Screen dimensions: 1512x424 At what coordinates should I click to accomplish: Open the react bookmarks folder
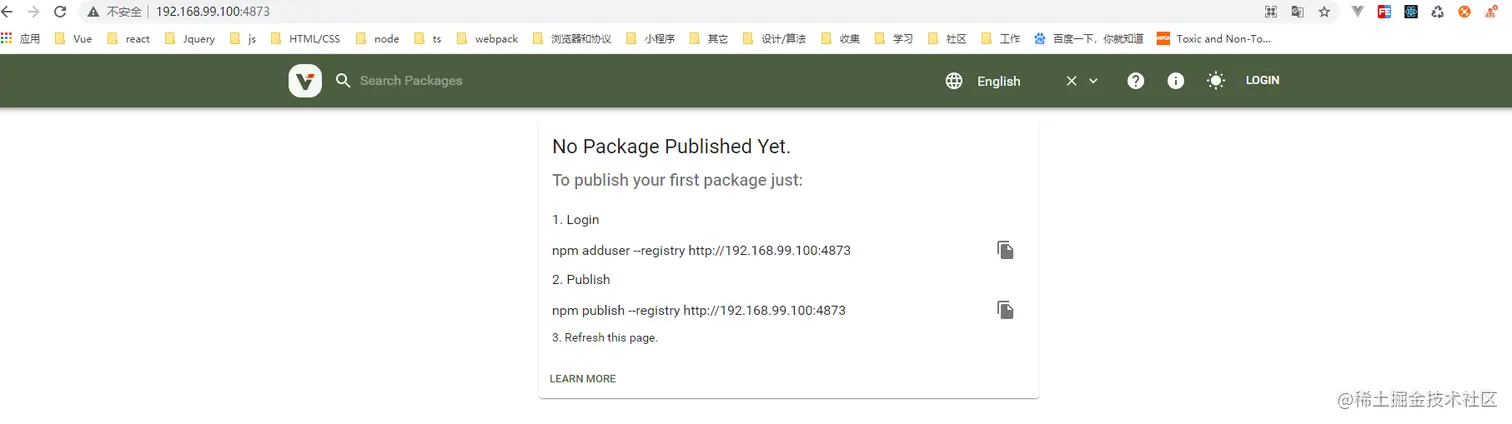point(128,39)
